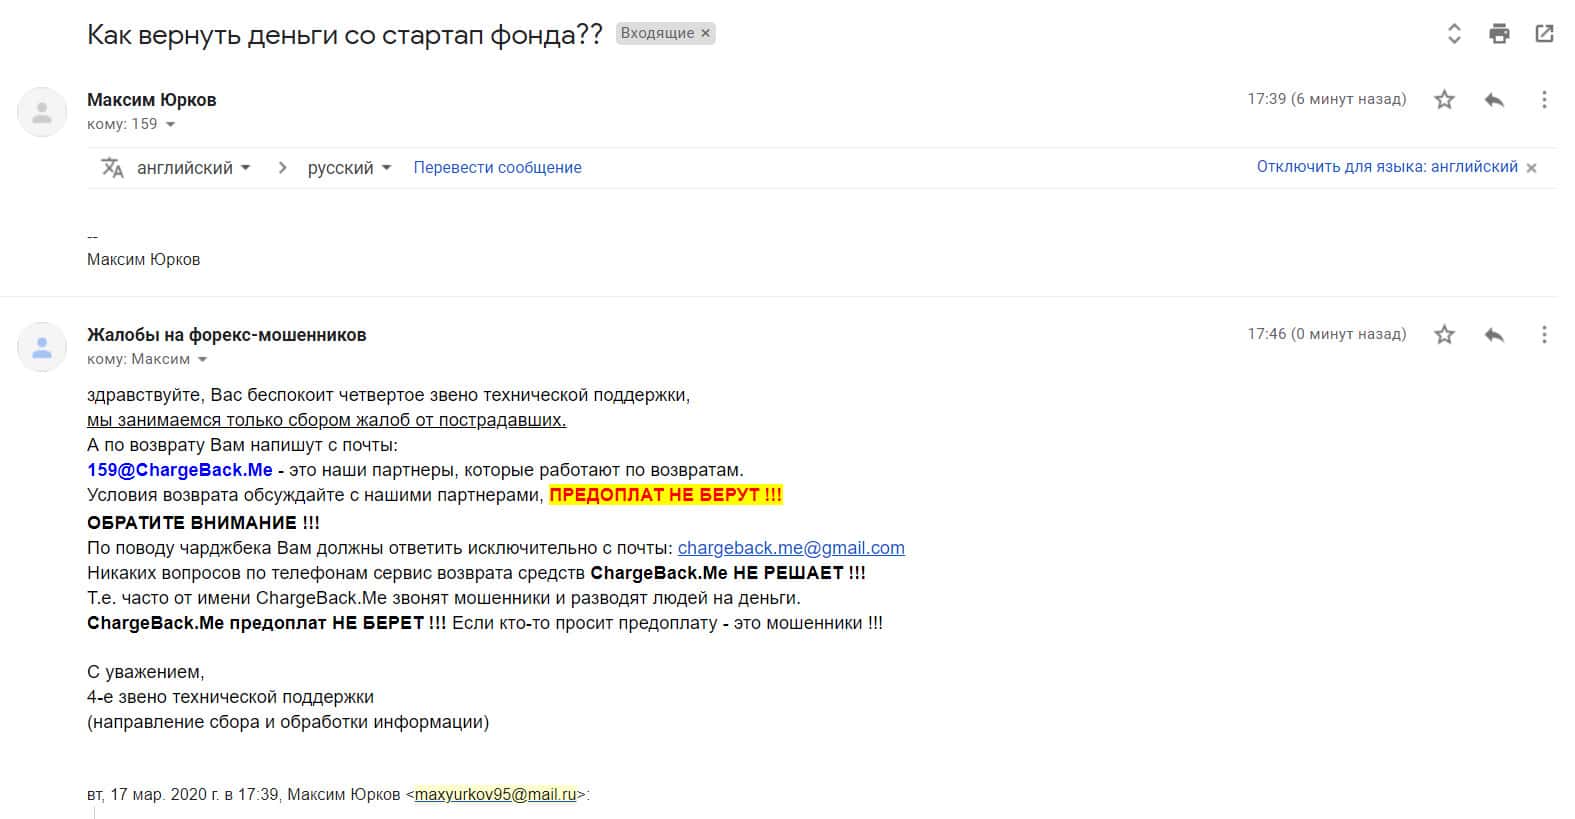Dismiss the translation bar
Viewport: 1575px width, 819px height.
tap(1531, 168)
